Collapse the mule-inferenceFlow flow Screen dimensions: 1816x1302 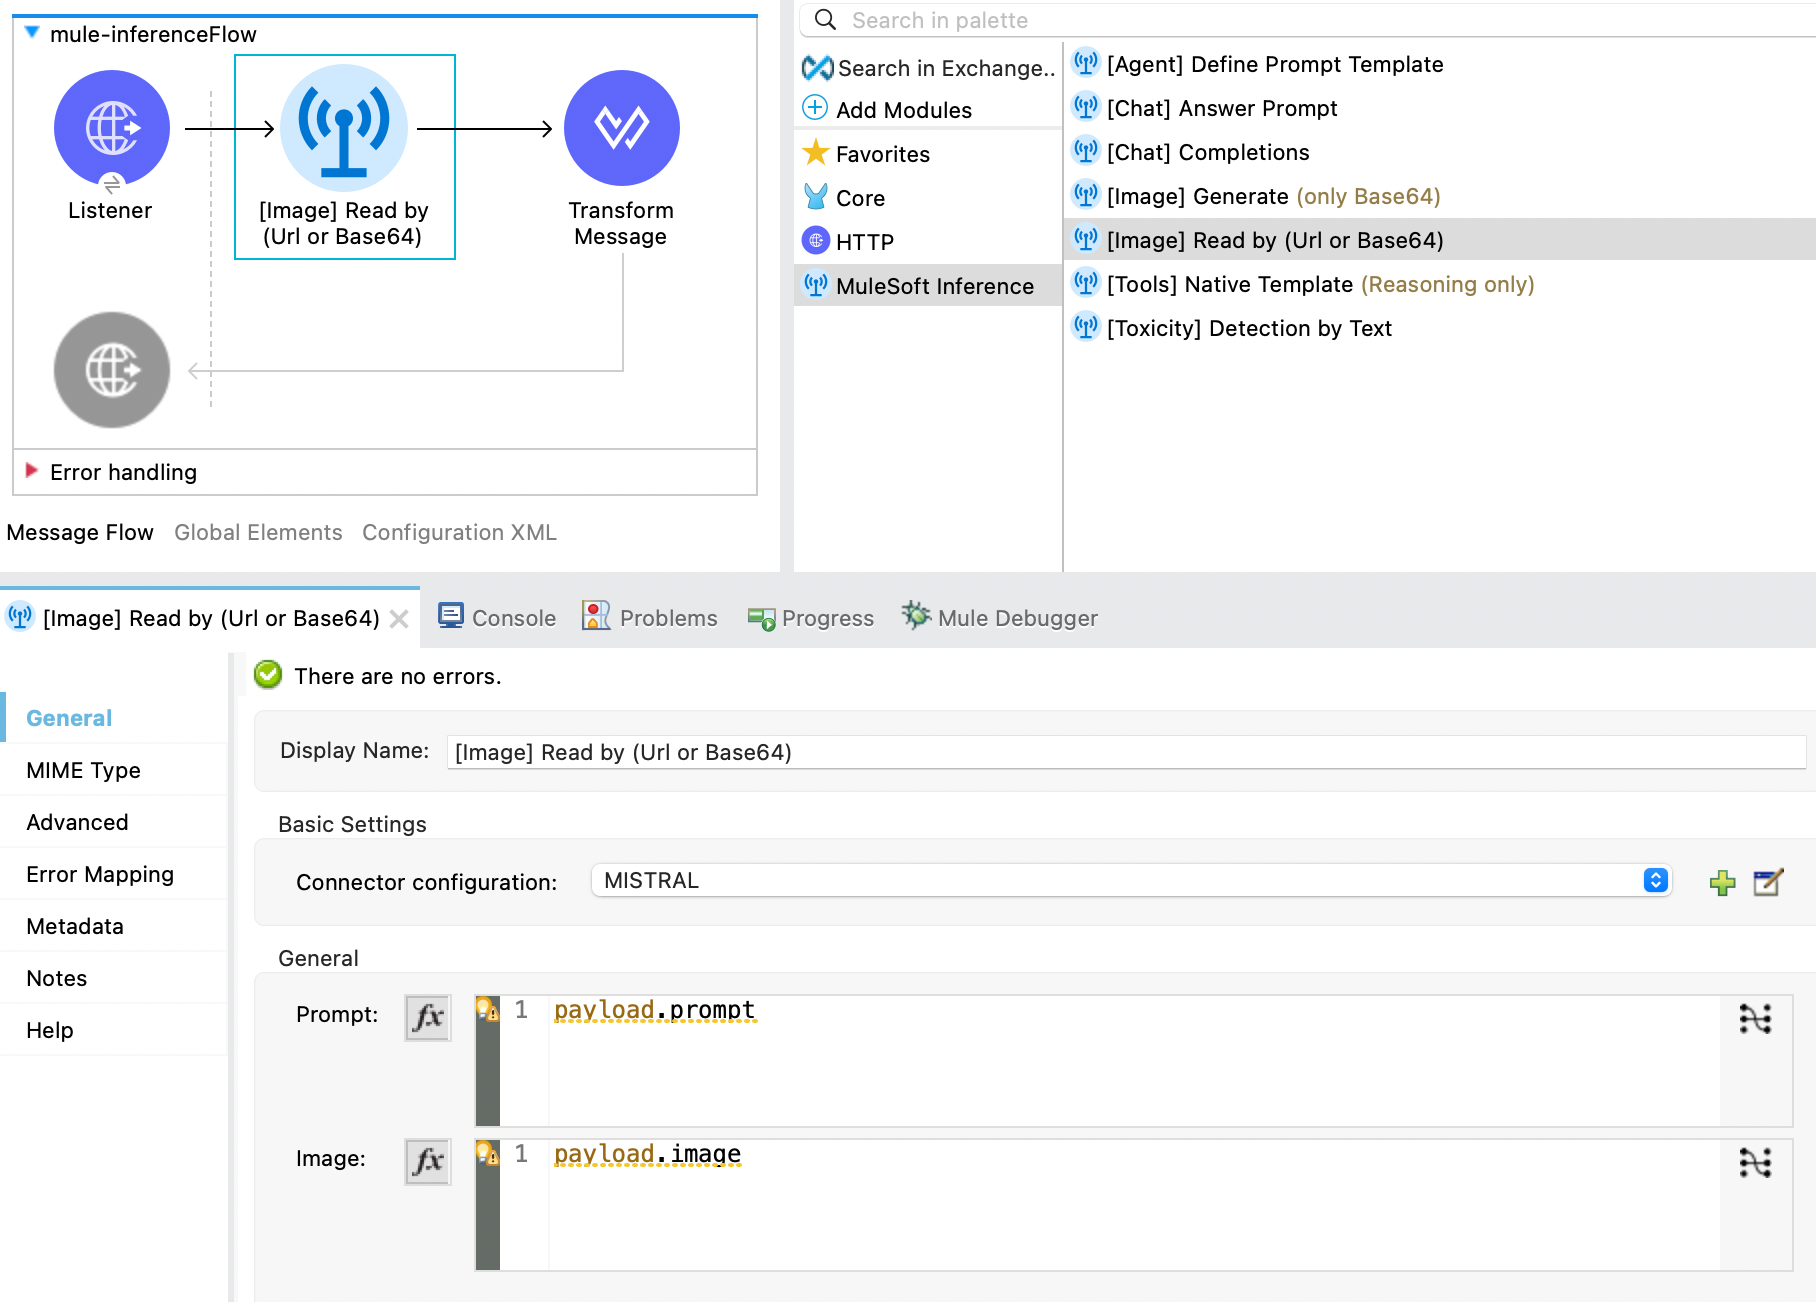click(32, 33)
